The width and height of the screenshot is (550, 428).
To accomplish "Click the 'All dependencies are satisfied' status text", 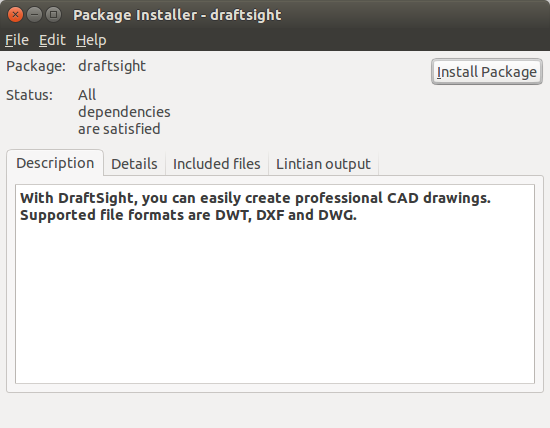I will pos(124,112).
